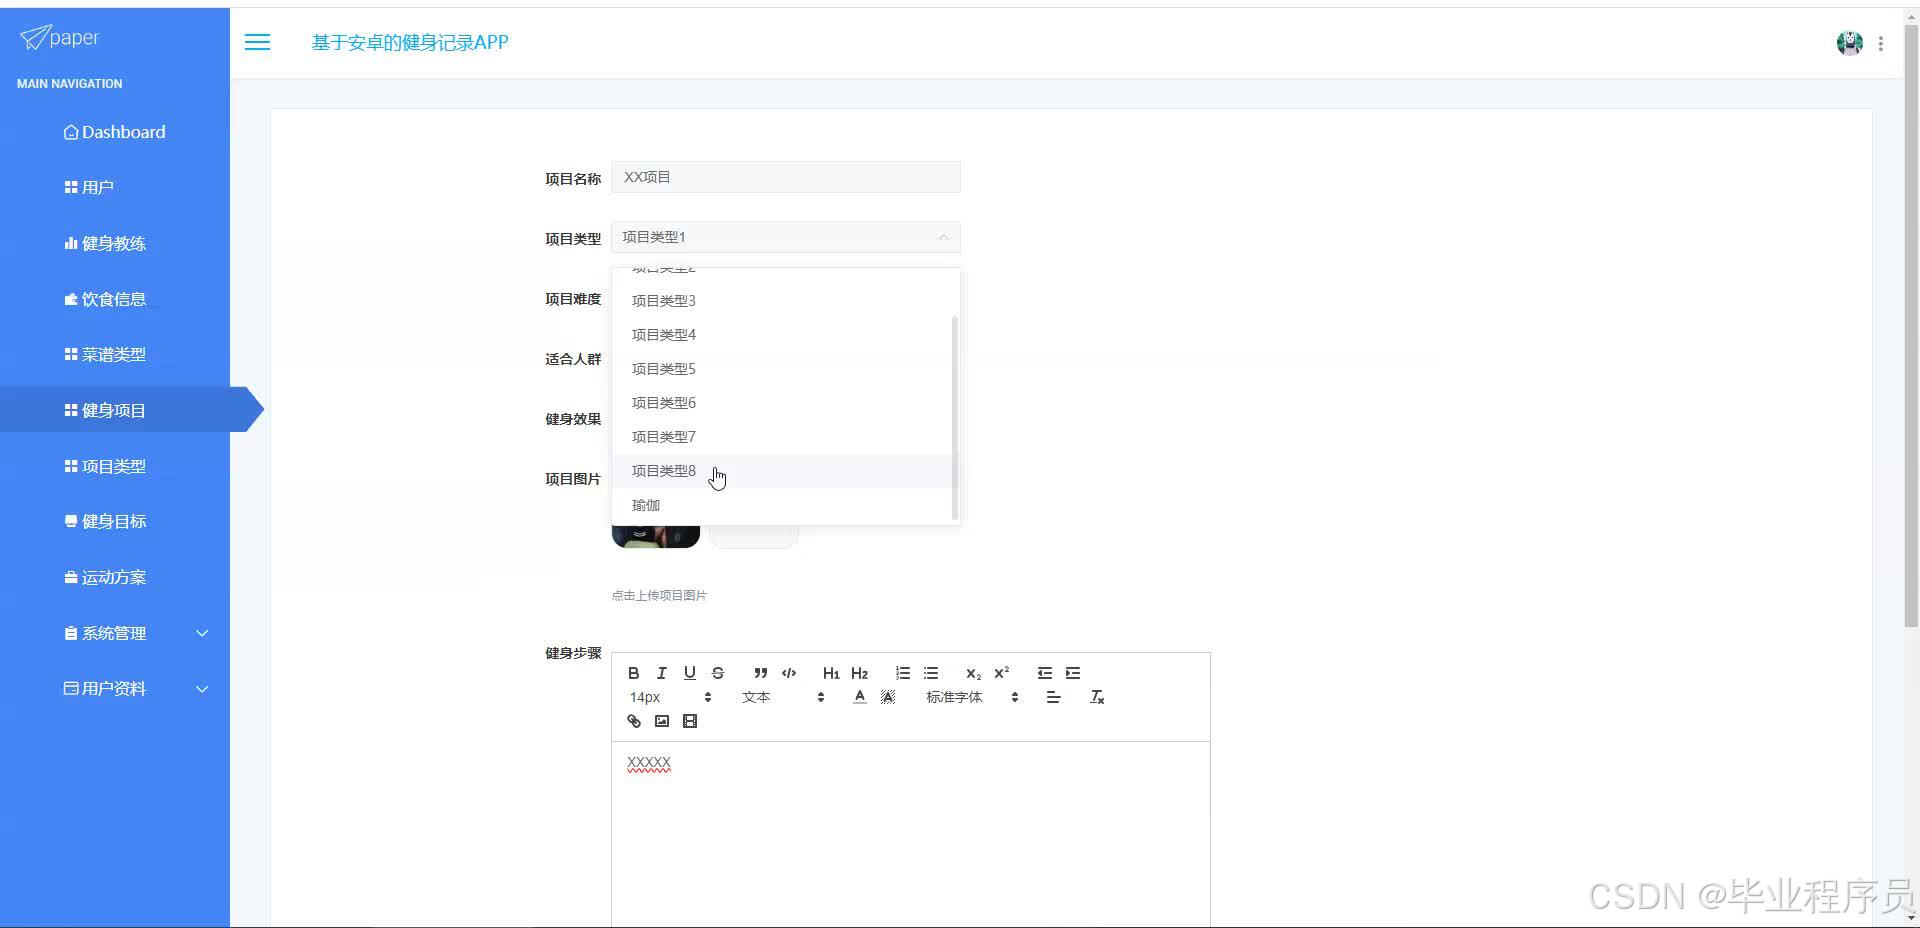Insert ordered numbered list
Viewport: 1920px width, 928px height.
[903, 673]
